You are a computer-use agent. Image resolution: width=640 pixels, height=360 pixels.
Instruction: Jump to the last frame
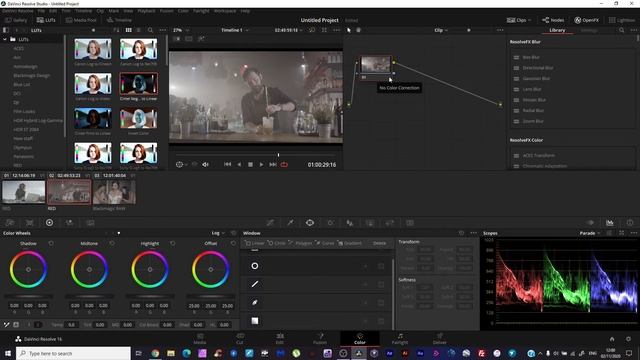coord(273,164)
